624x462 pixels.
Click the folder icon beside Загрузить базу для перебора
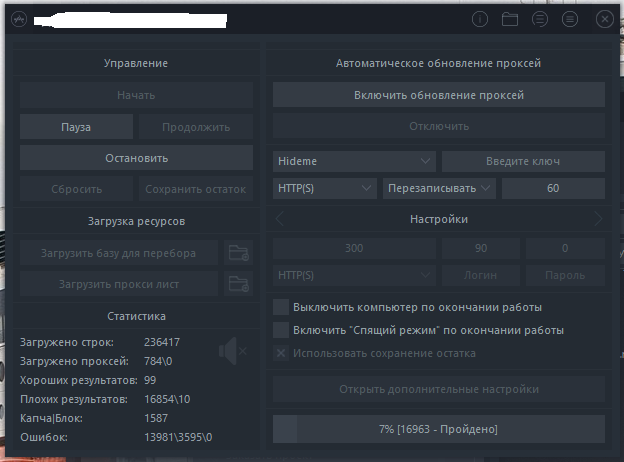pyautogui.click(x=238, y=252)
